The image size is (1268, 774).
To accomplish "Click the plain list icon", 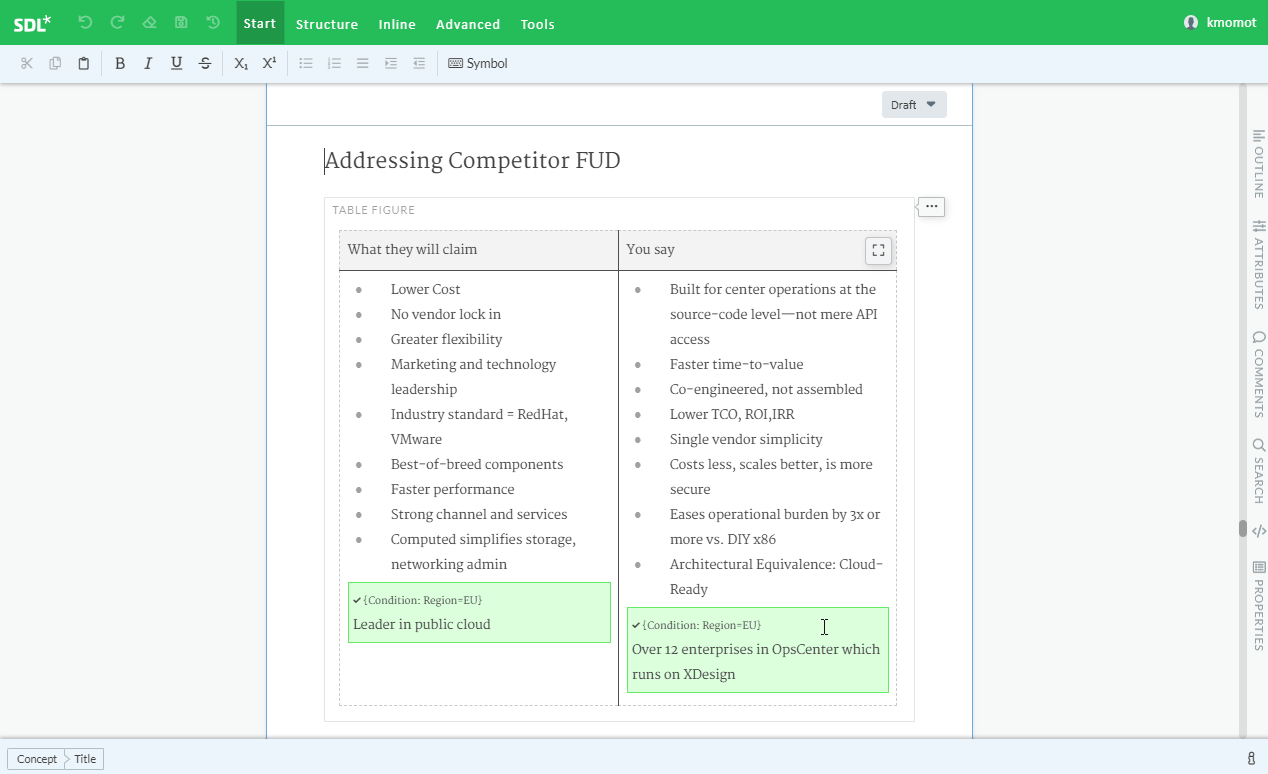I will click(363, 63).
